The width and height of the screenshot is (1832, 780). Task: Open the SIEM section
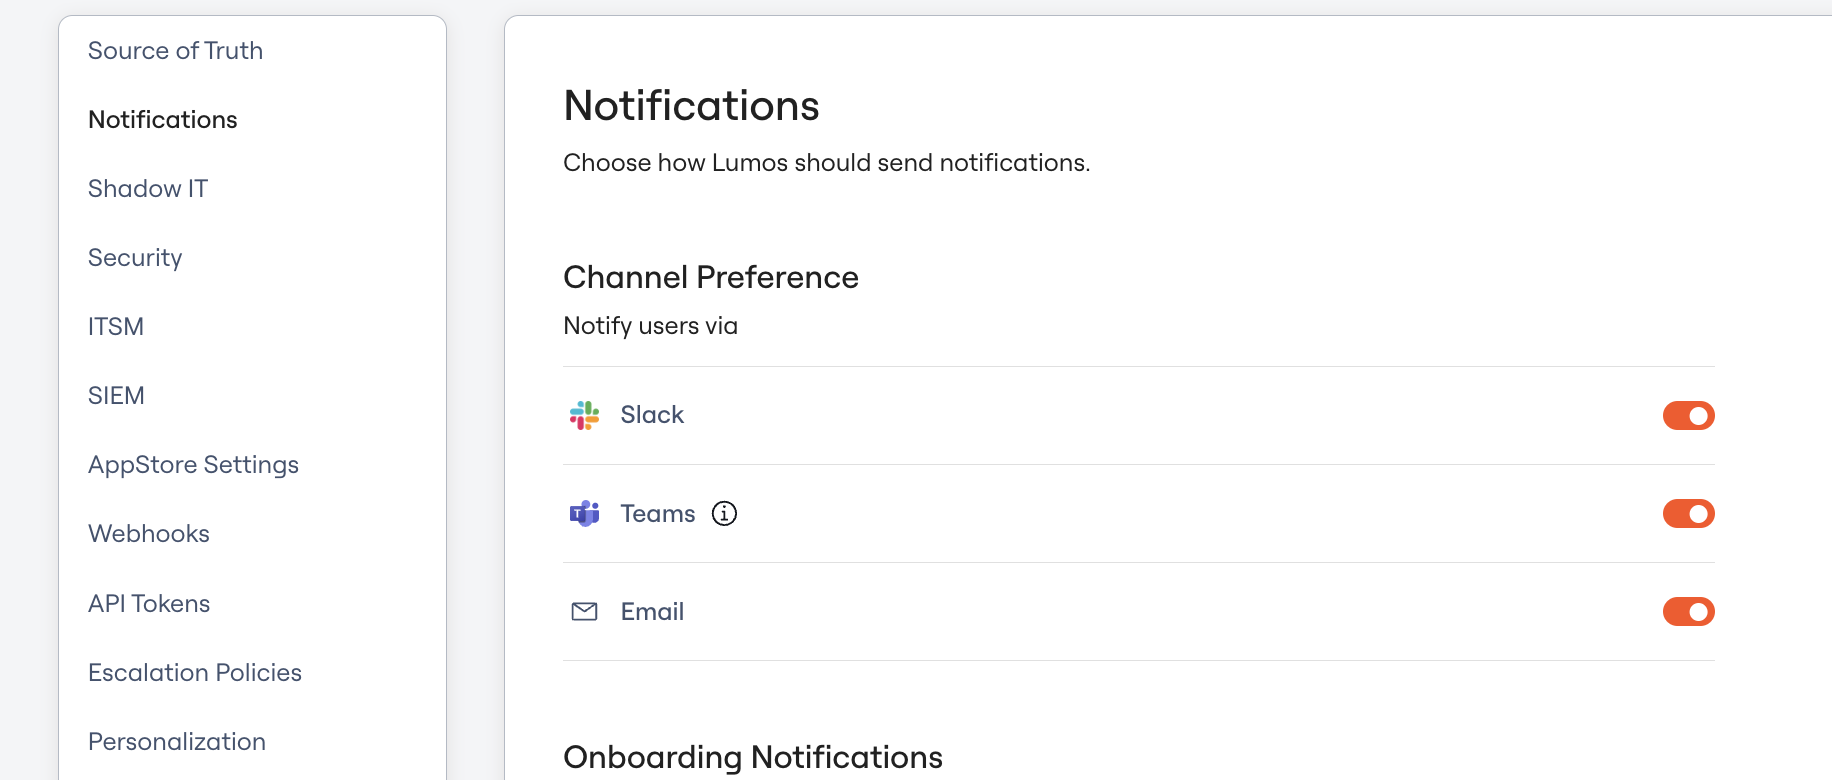(x=116, y=395)
